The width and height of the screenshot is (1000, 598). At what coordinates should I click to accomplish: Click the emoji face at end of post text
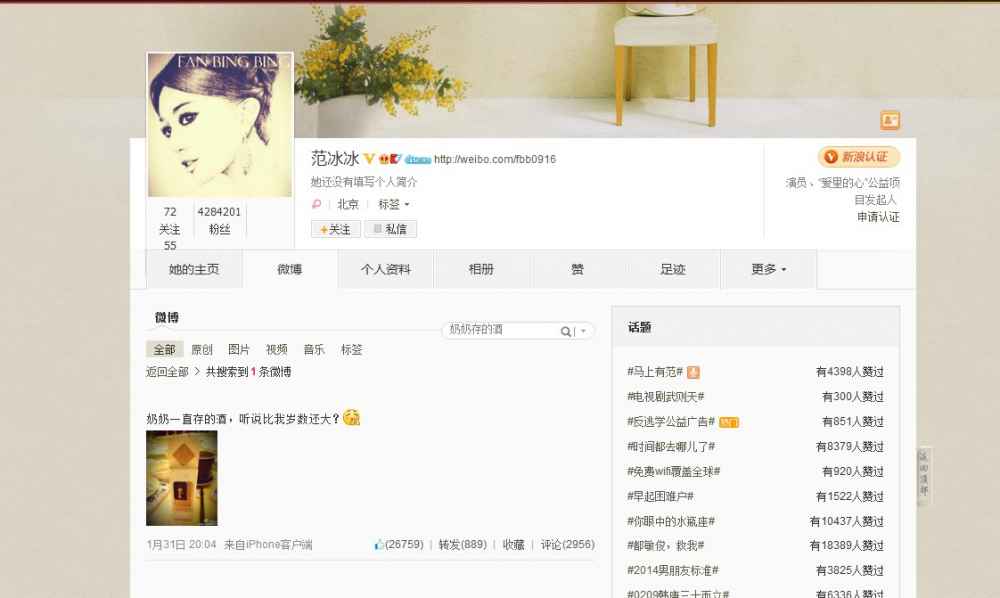[x=351, y=418]
